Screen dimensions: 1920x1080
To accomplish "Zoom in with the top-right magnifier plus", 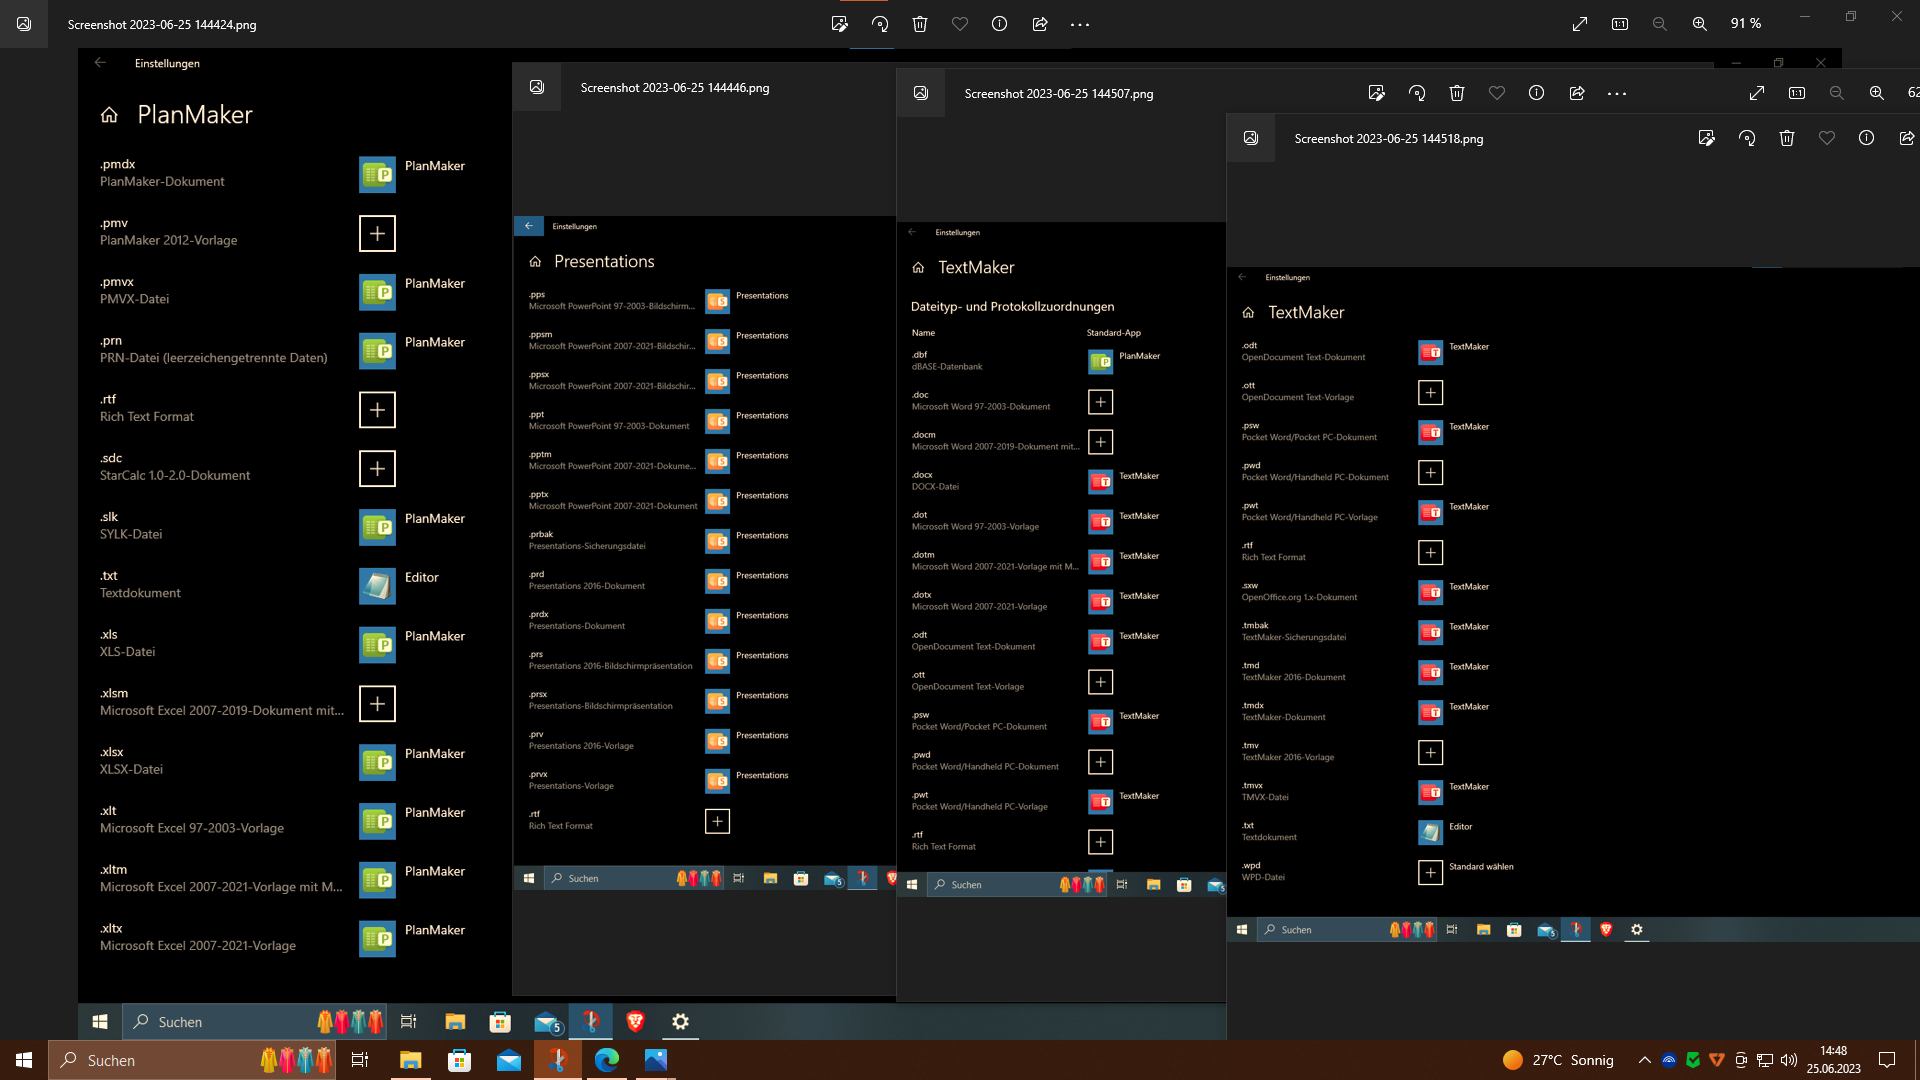I will pyautogui.click(x=1699, y=24).
